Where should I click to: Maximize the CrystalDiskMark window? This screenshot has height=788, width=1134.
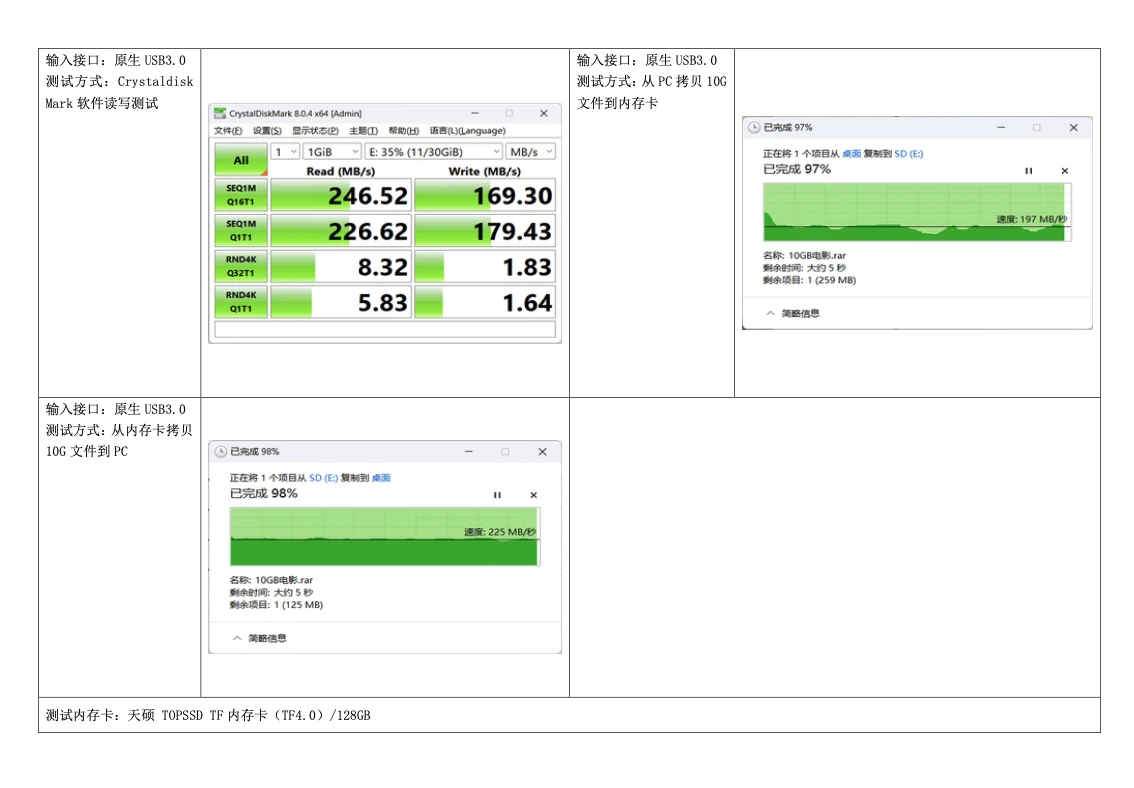coord(509,114)
